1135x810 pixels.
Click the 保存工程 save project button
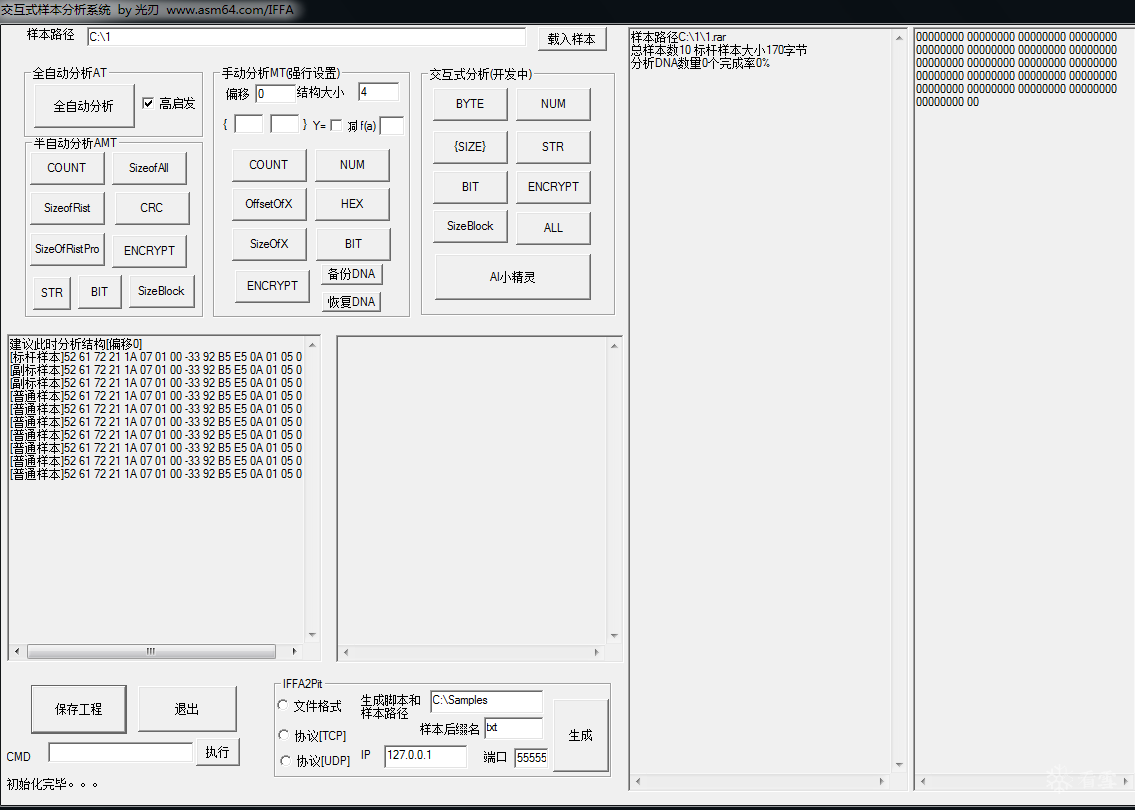tap(79, 709)
